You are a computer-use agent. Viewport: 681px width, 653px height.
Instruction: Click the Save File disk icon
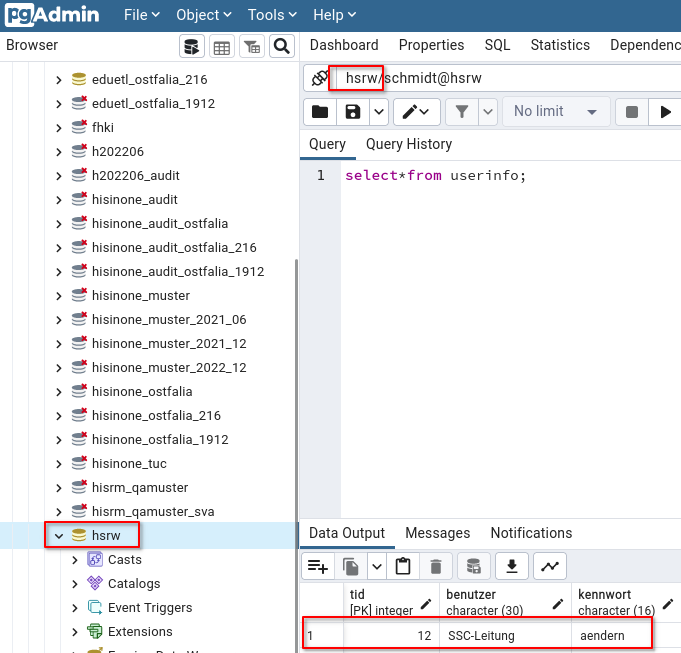pyautogui.click(x=351, y=112)
